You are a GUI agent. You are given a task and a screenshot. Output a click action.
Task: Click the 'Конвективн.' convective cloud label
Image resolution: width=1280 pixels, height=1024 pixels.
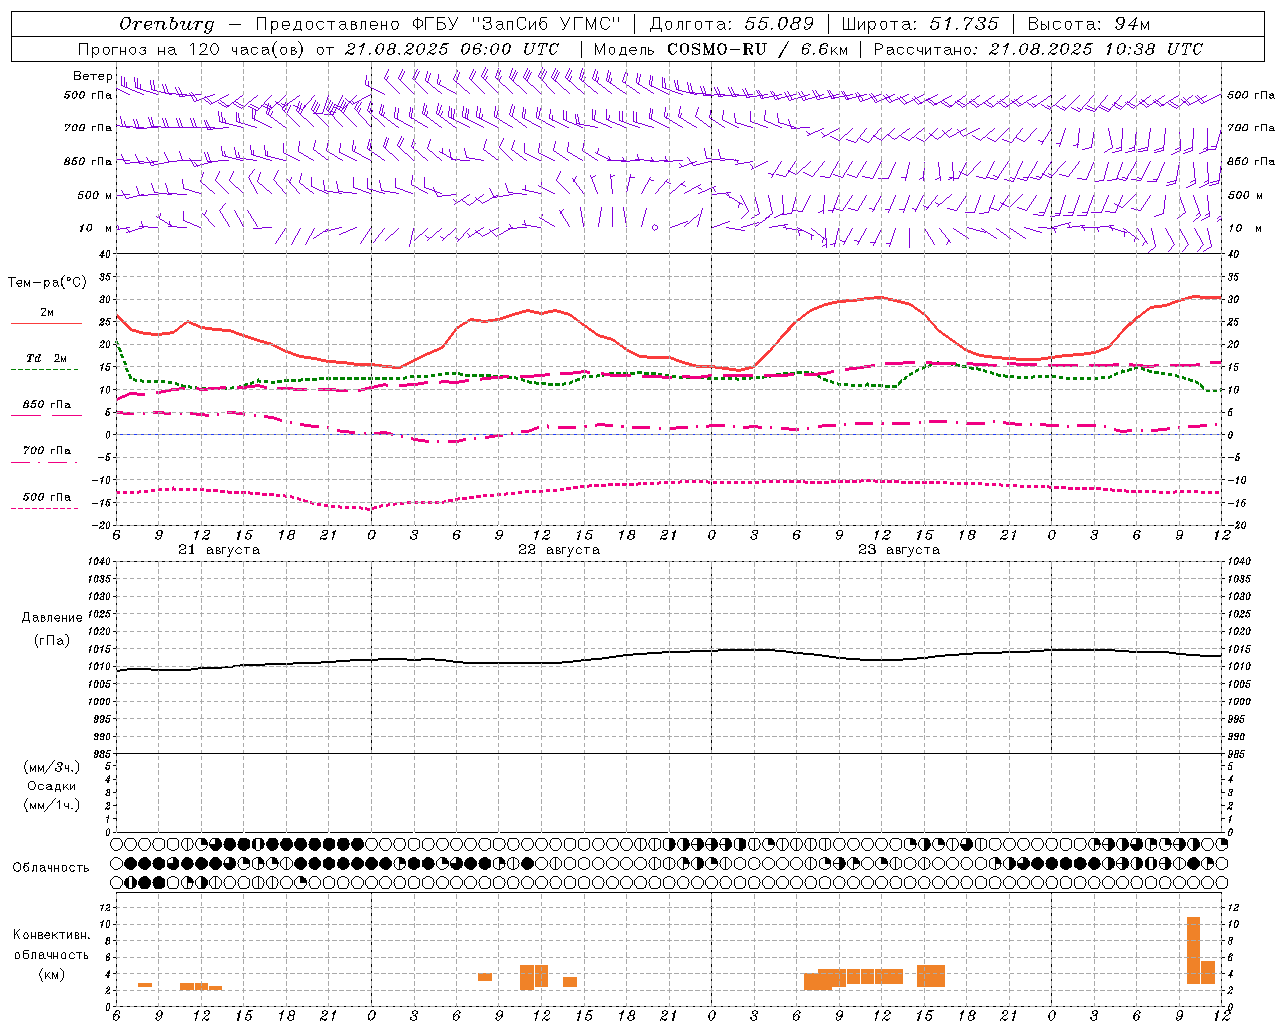[x=52, y=935]
